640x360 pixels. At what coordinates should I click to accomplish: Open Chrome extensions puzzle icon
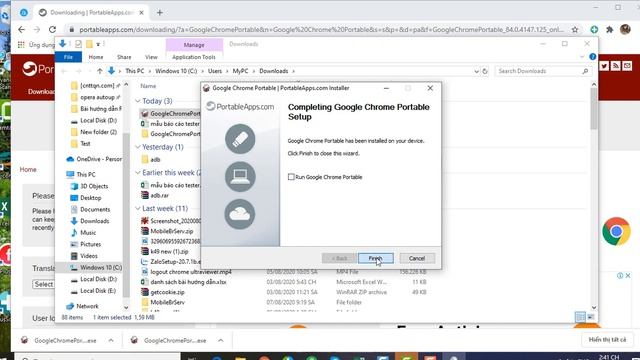pyautogui.click(x=610, y=29)
